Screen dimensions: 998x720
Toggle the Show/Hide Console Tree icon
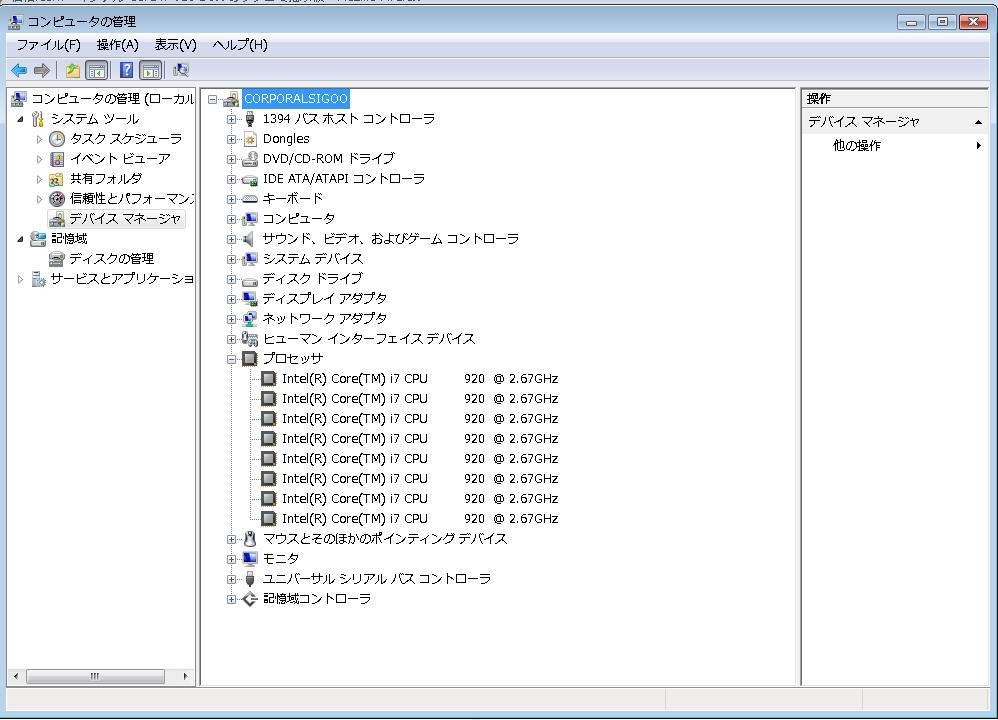97,70
